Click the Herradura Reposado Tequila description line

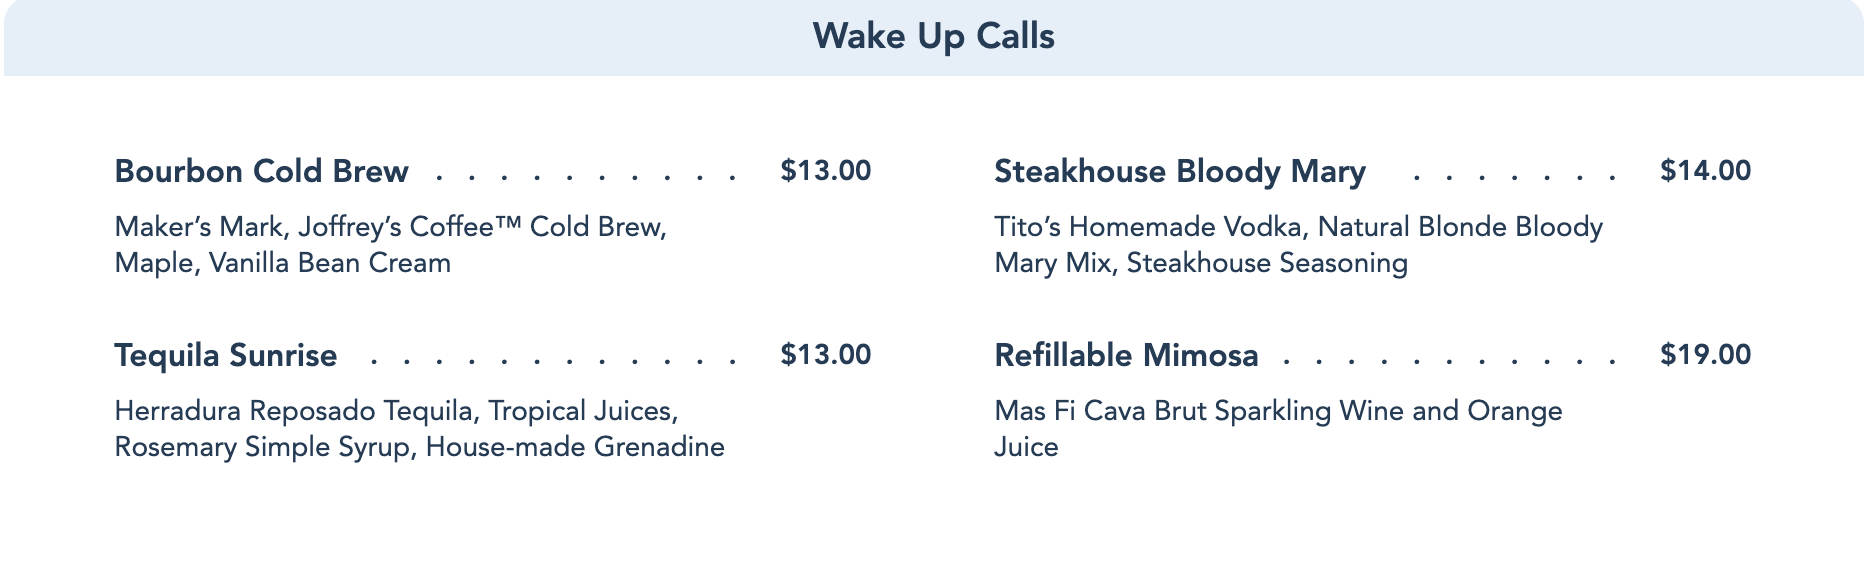396,411
